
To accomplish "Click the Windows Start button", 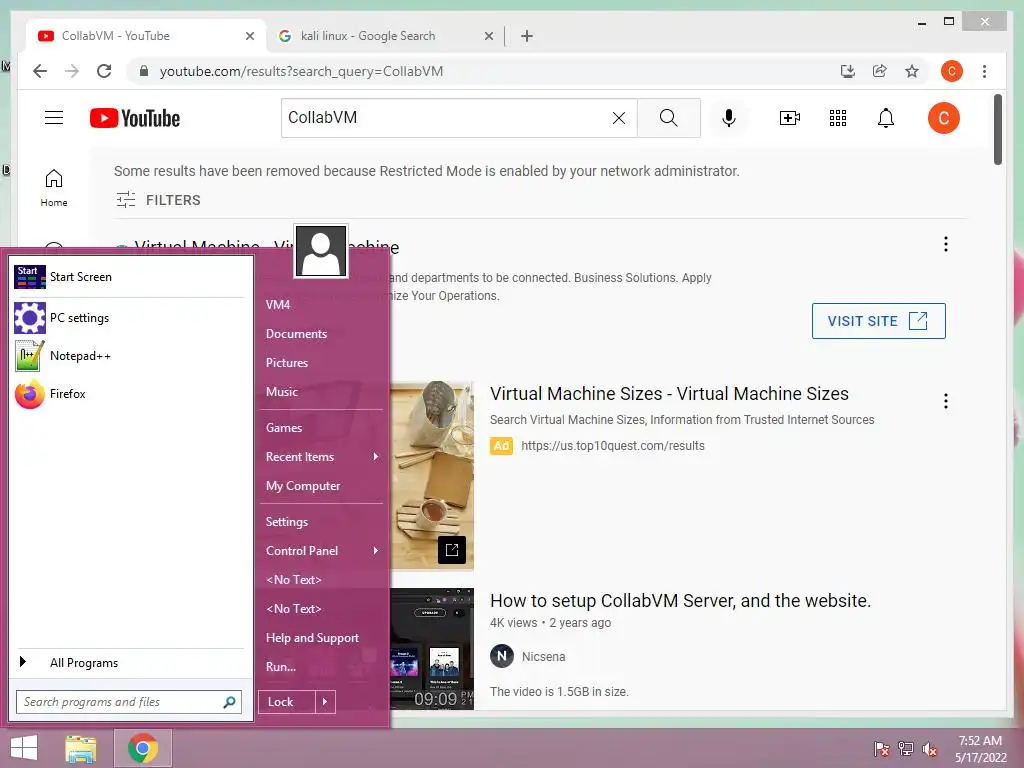I will (x=24, y=748).
